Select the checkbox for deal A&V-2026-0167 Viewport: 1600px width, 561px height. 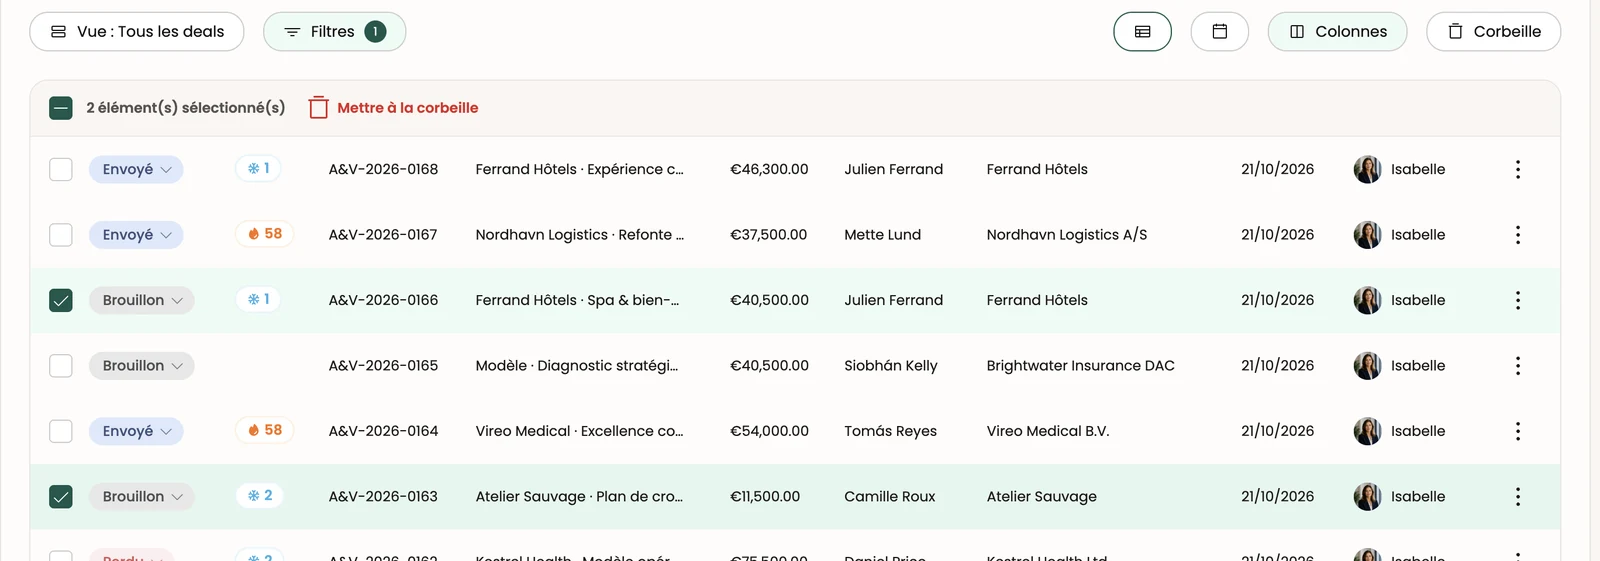pyautogui.click(x=61, y=235)
